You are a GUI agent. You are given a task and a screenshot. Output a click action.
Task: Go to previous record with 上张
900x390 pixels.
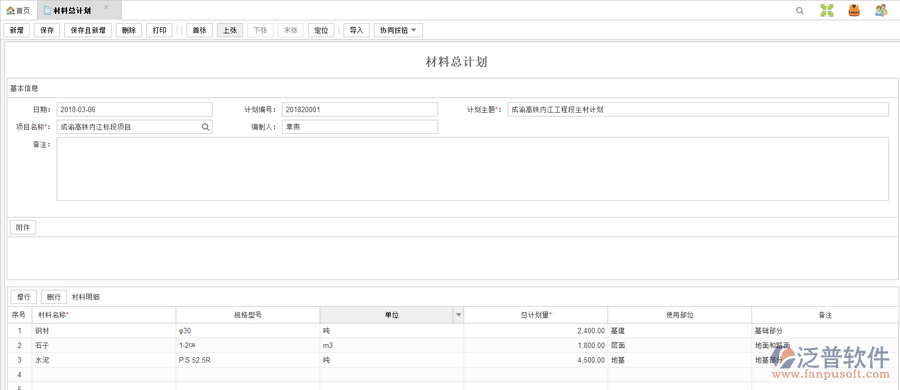[230, 30]
